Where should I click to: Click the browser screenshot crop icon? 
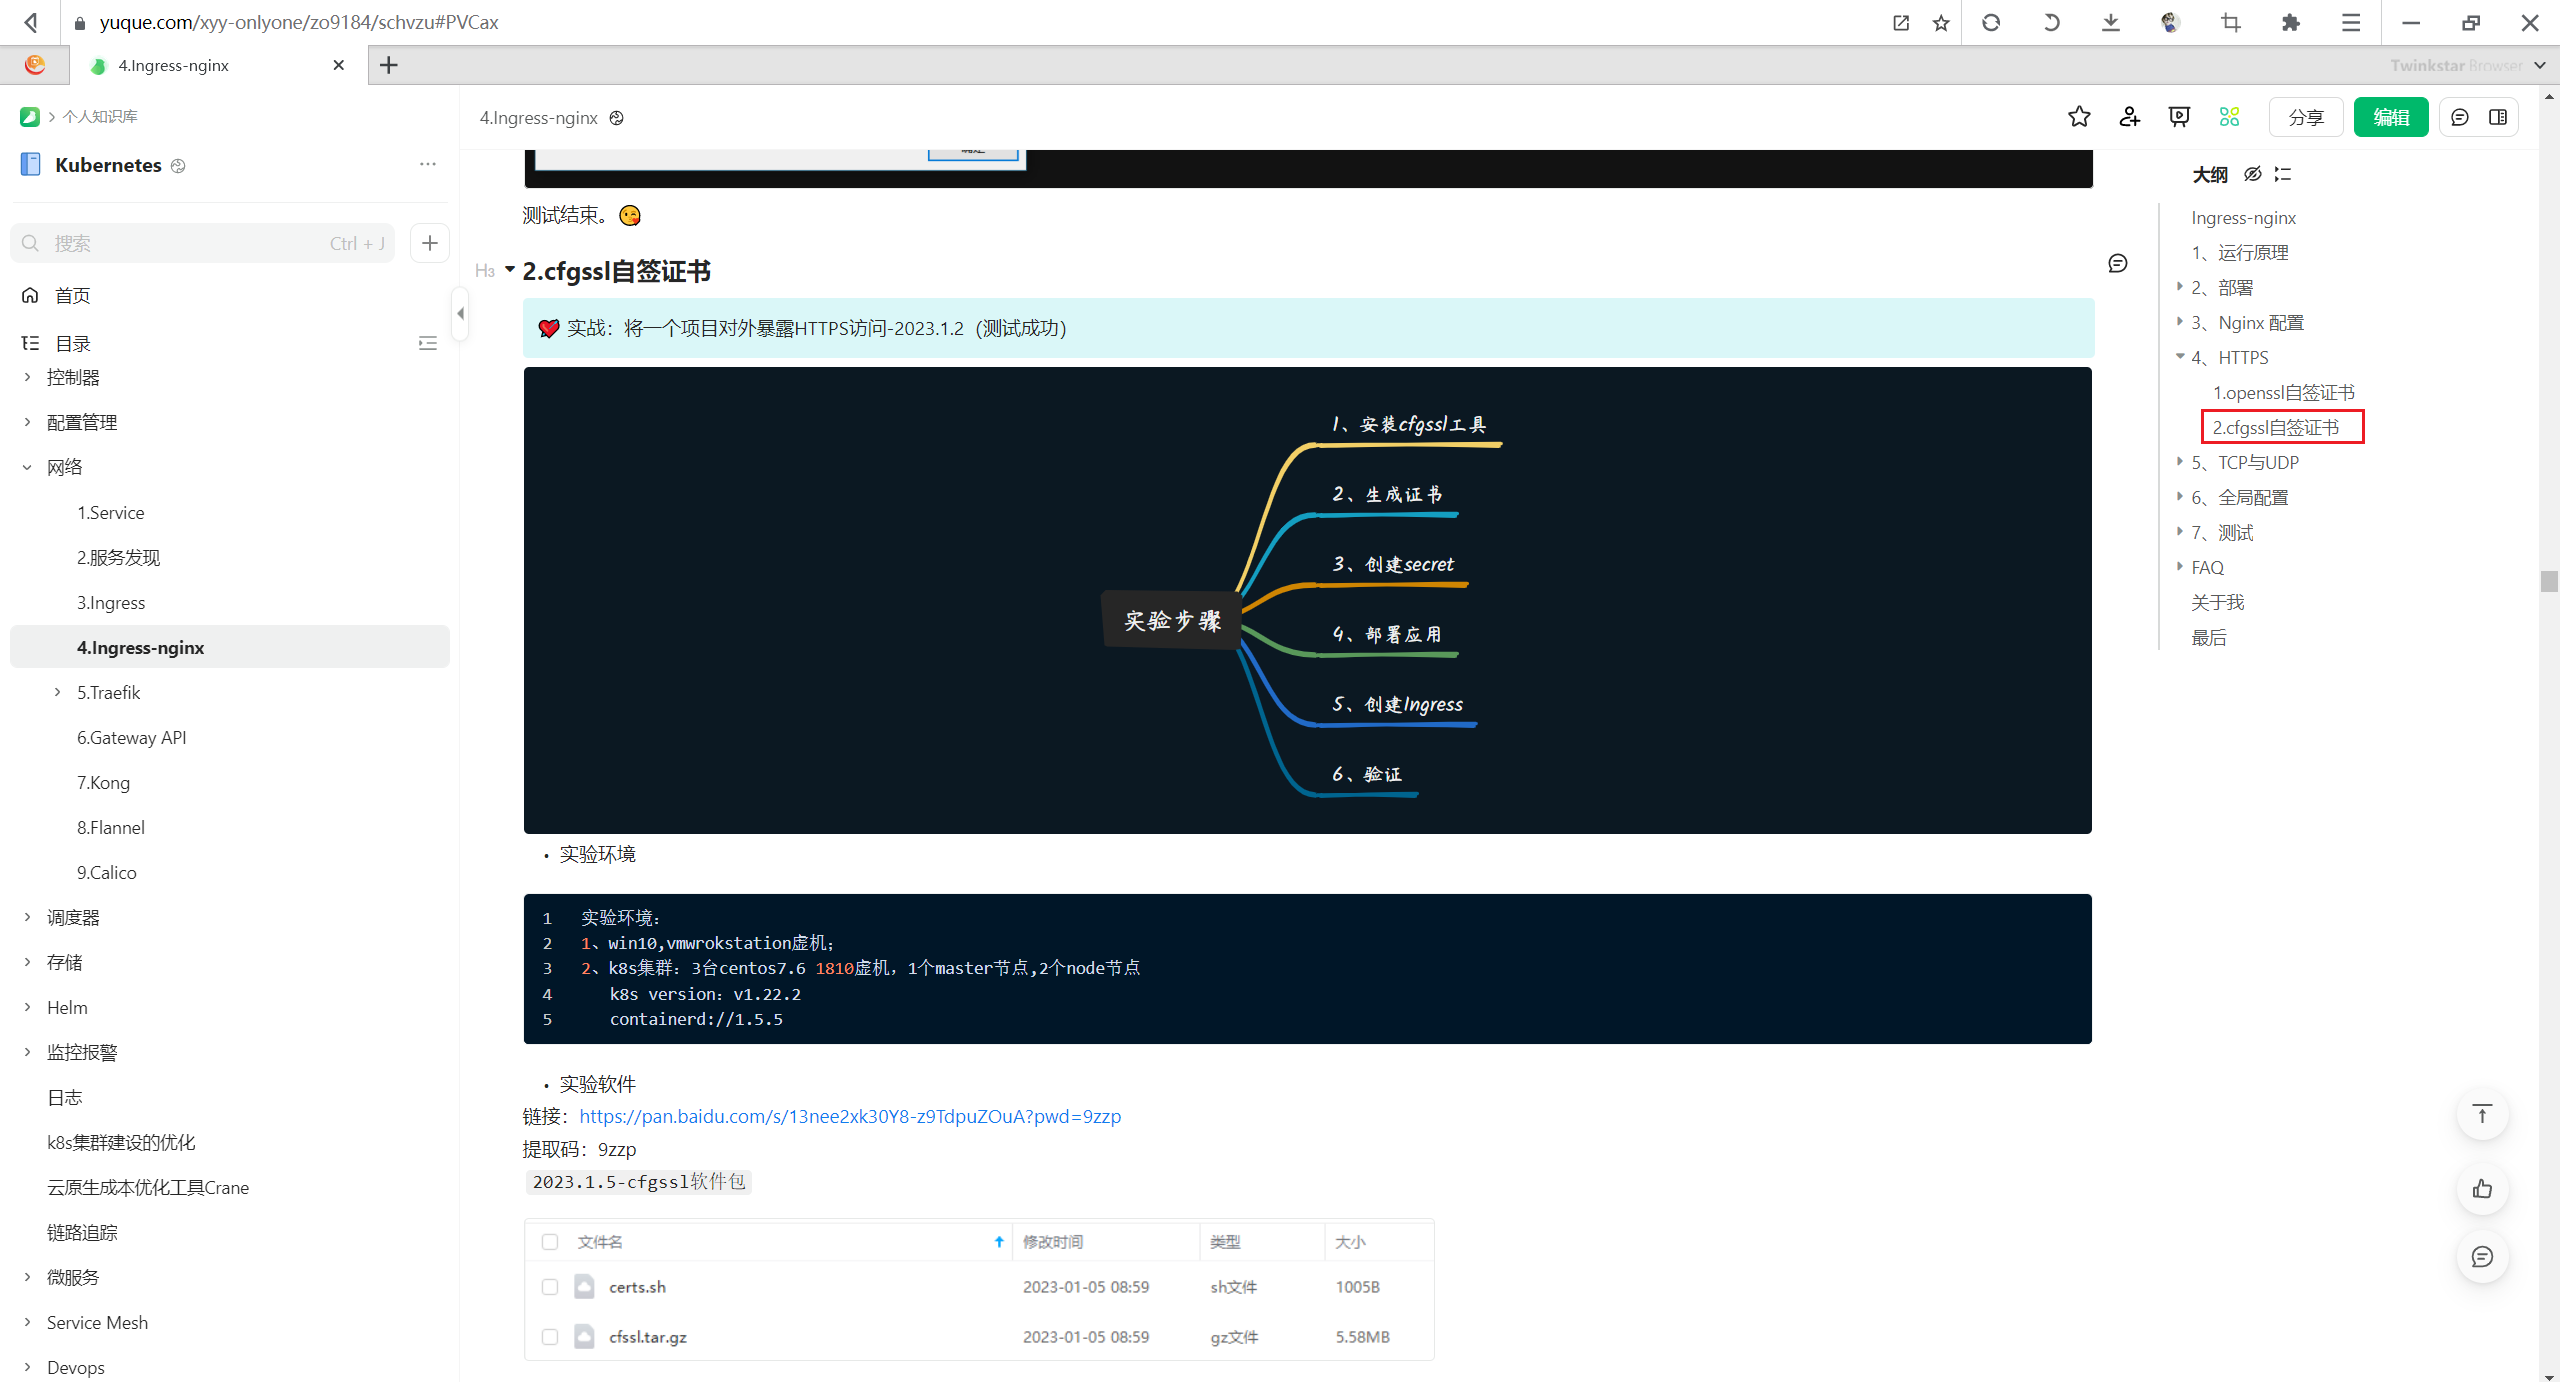pyautogui.click(x=2231, y=22)
